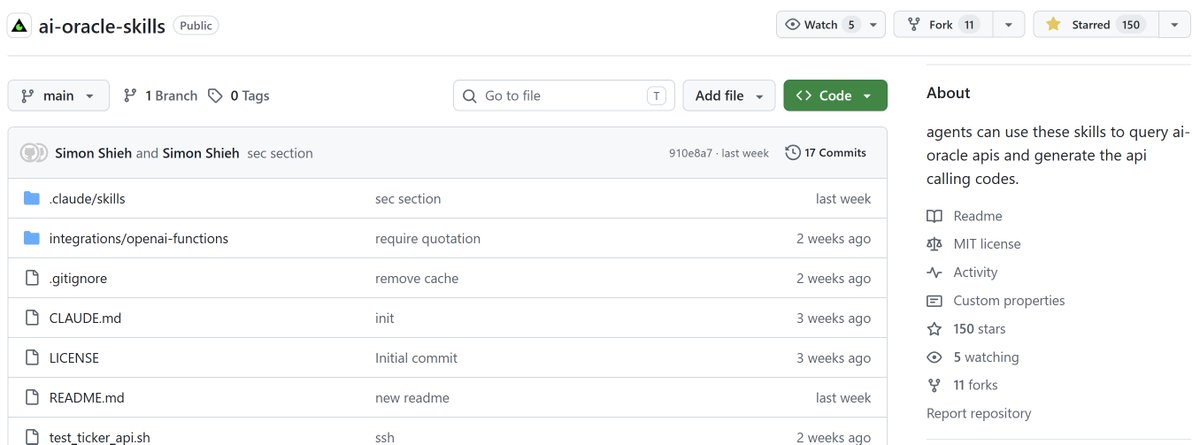
Task: Click the file icon beside README.md
Action: 31,398
